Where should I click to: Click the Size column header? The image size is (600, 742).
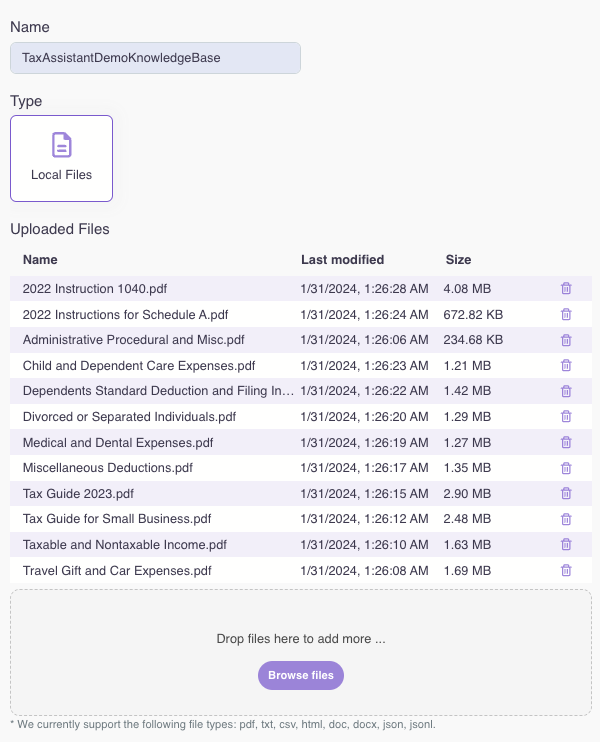pos(458,260)
